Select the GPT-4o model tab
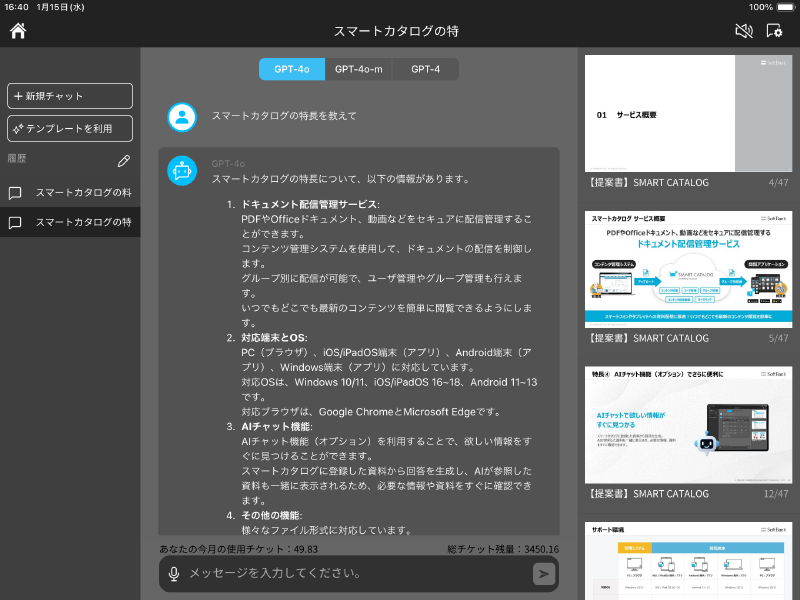The image size is (800, 600). click(x=292, y=69)
